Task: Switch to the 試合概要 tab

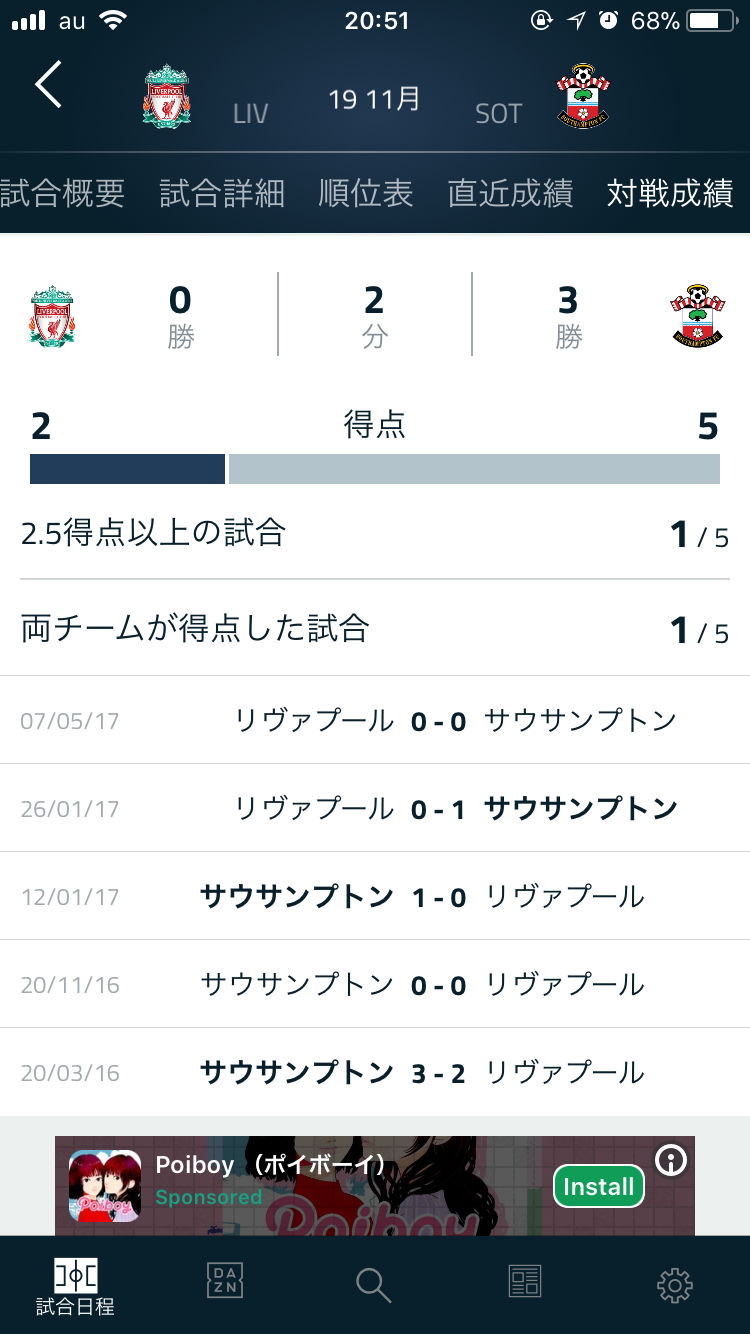Action: coord(62,193)
